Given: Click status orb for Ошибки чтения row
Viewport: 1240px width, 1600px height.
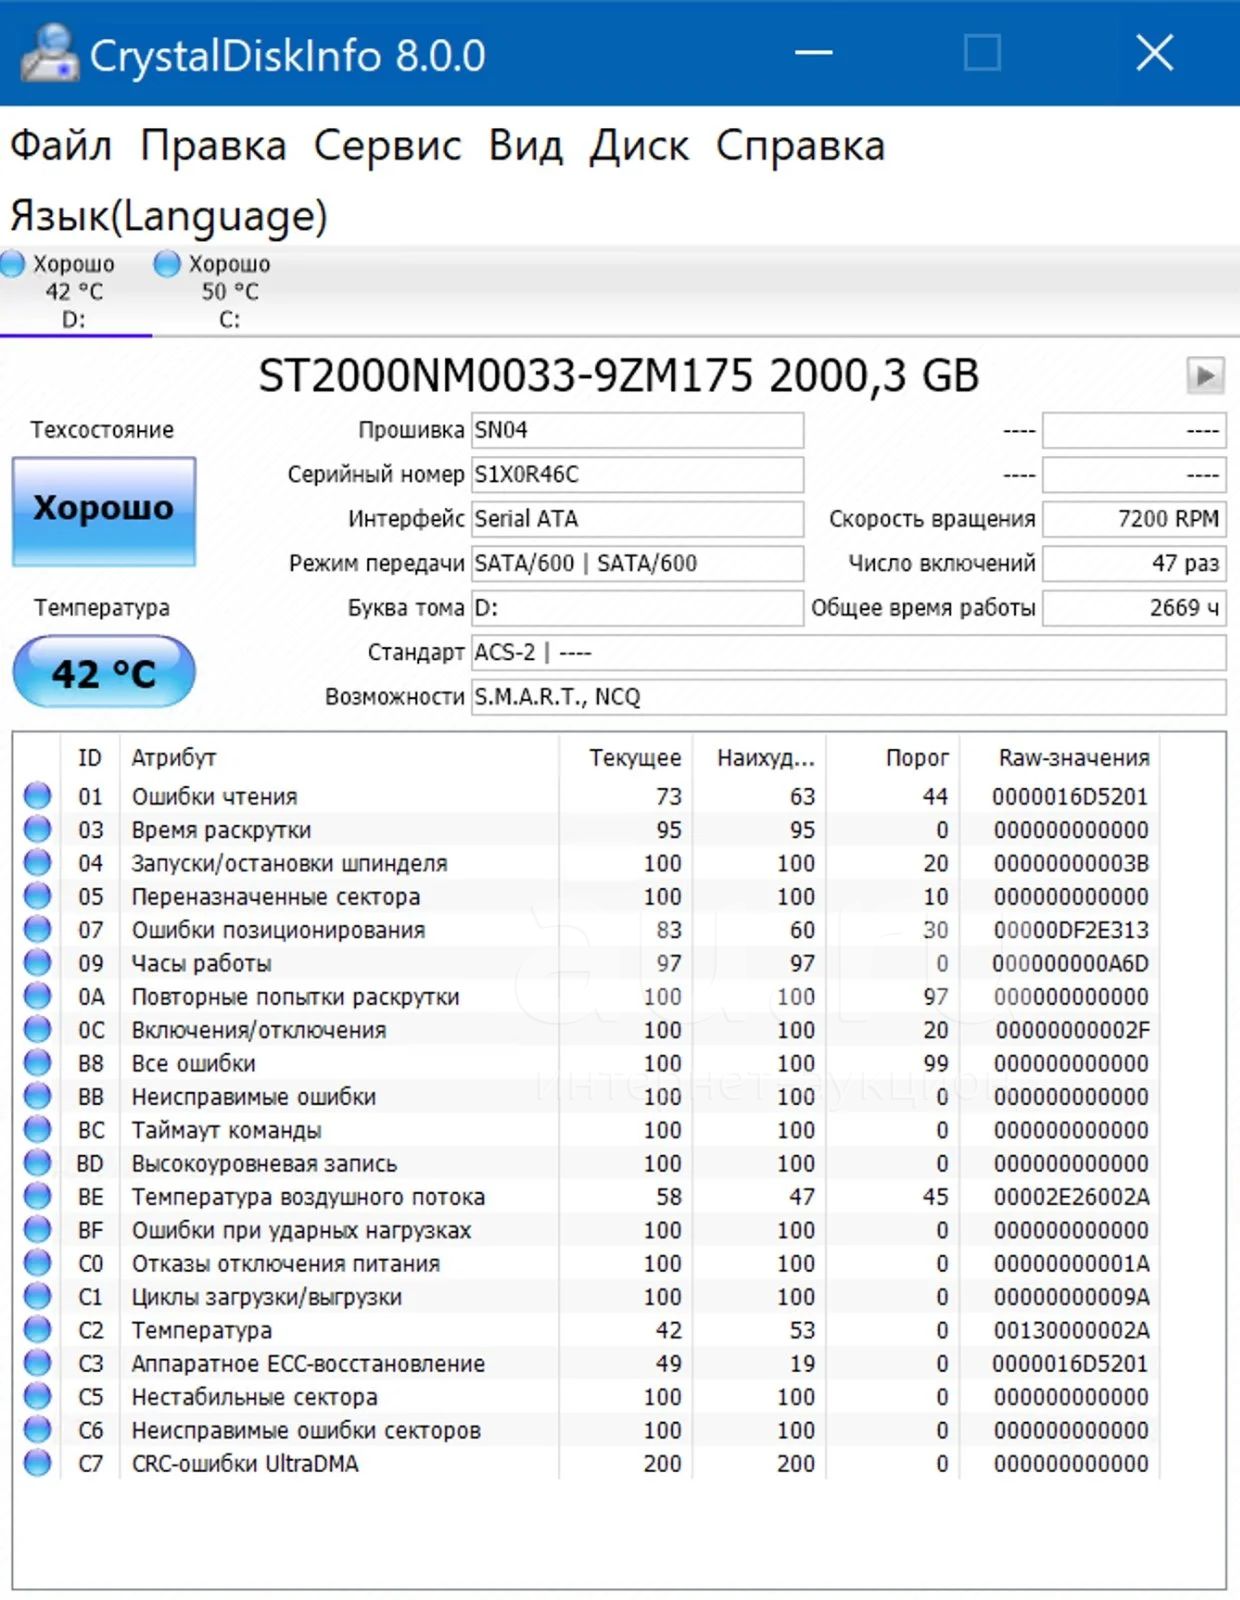Looking at the screenshot, I should [x=38, y=796].
